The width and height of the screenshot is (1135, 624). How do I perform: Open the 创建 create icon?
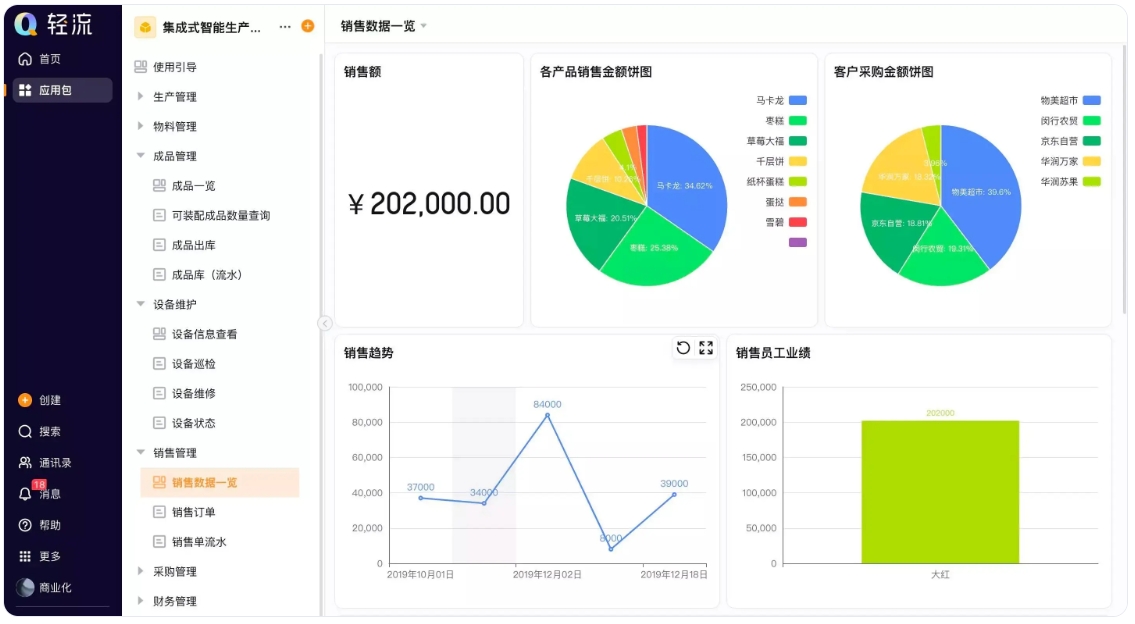click(23, 400)
